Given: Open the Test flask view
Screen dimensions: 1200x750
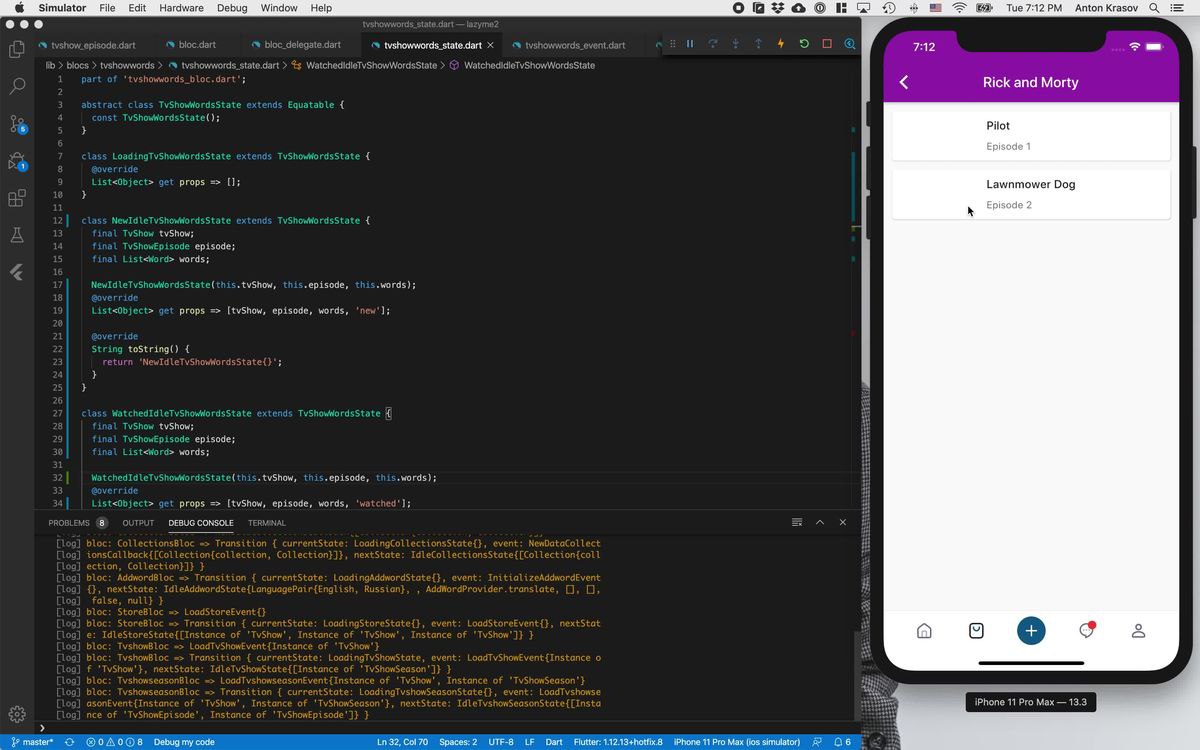Looking at the screenshot, I should click(17, 235).
